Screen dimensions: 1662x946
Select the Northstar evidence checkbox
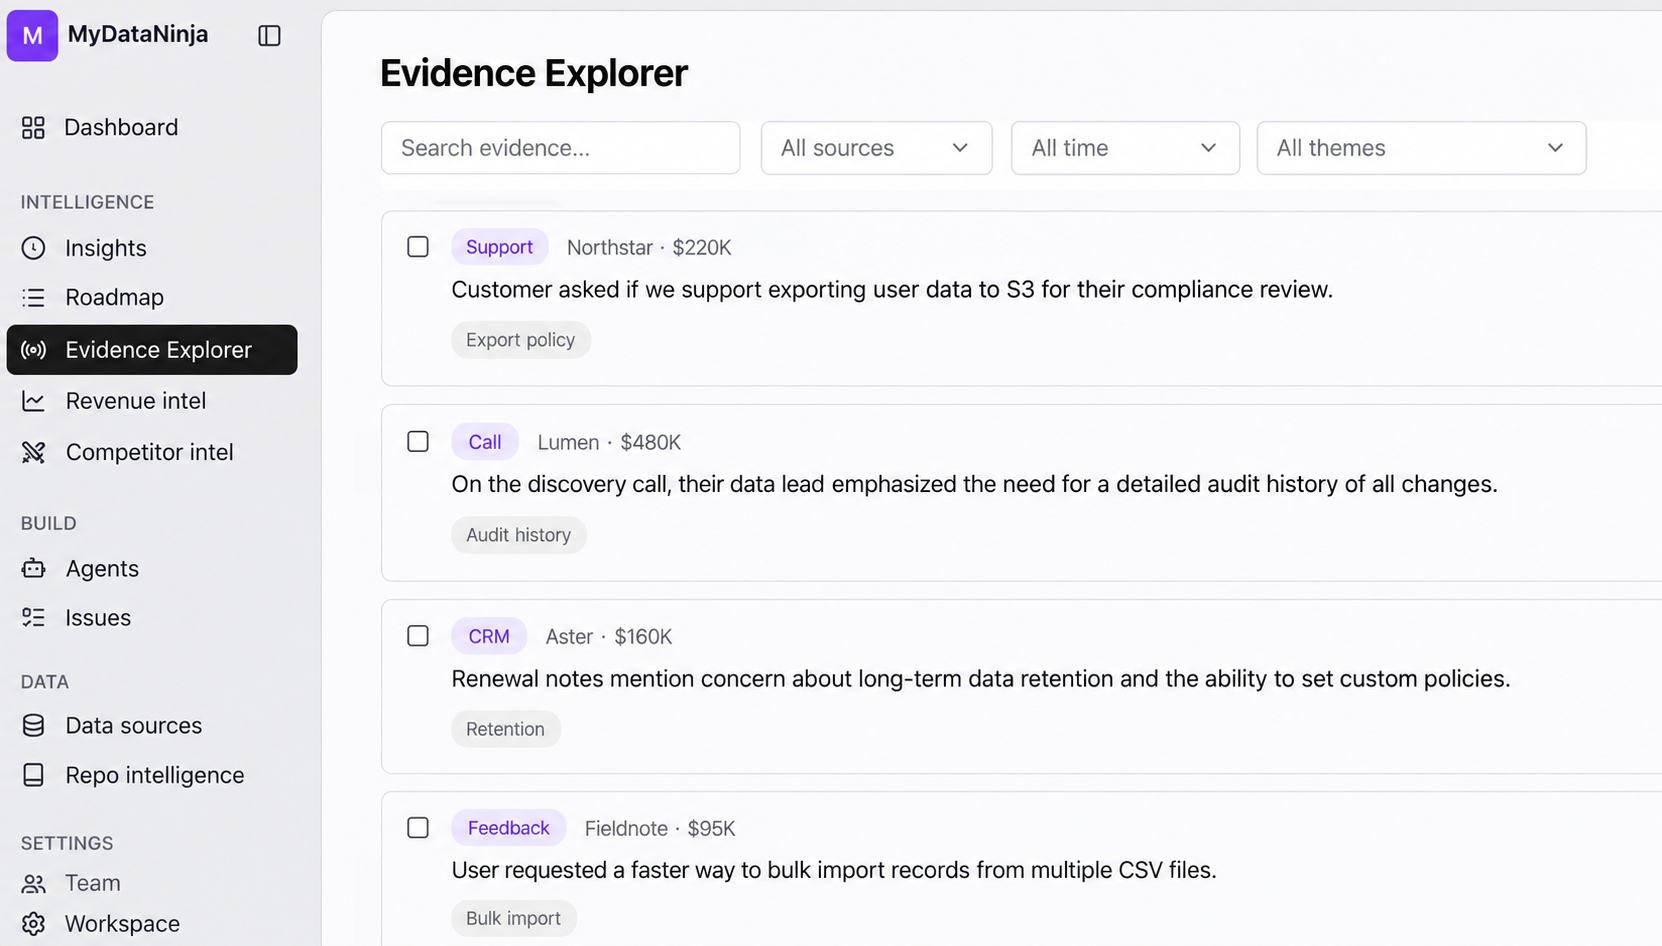point(418,247)
